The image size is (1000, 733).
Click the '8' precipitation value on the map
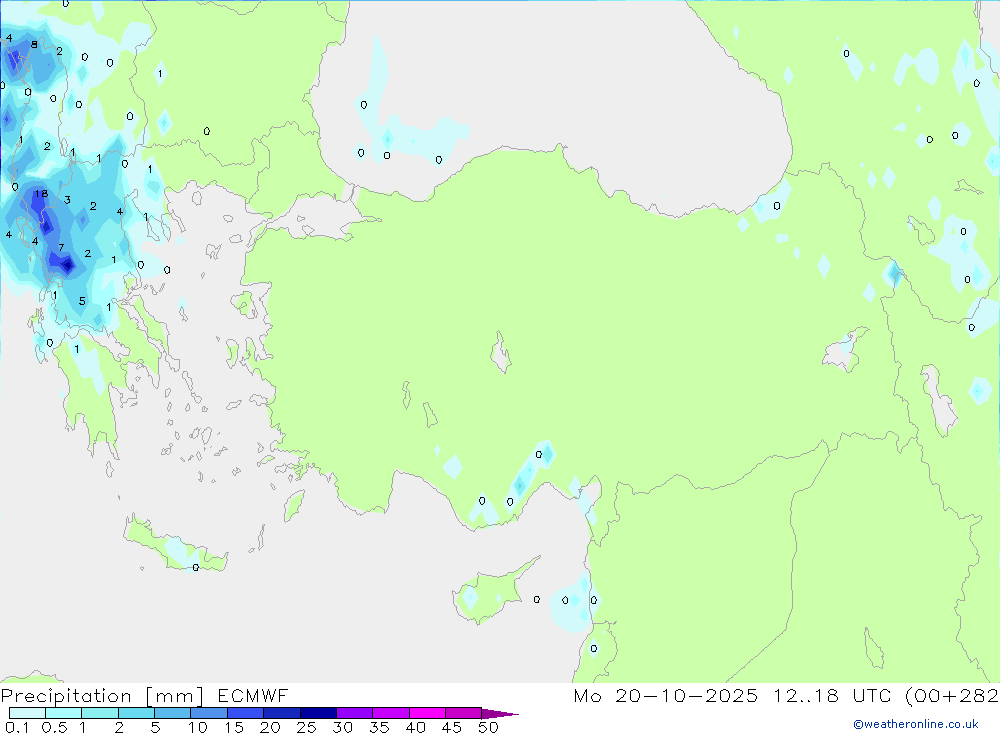click(x=34, y=45)
